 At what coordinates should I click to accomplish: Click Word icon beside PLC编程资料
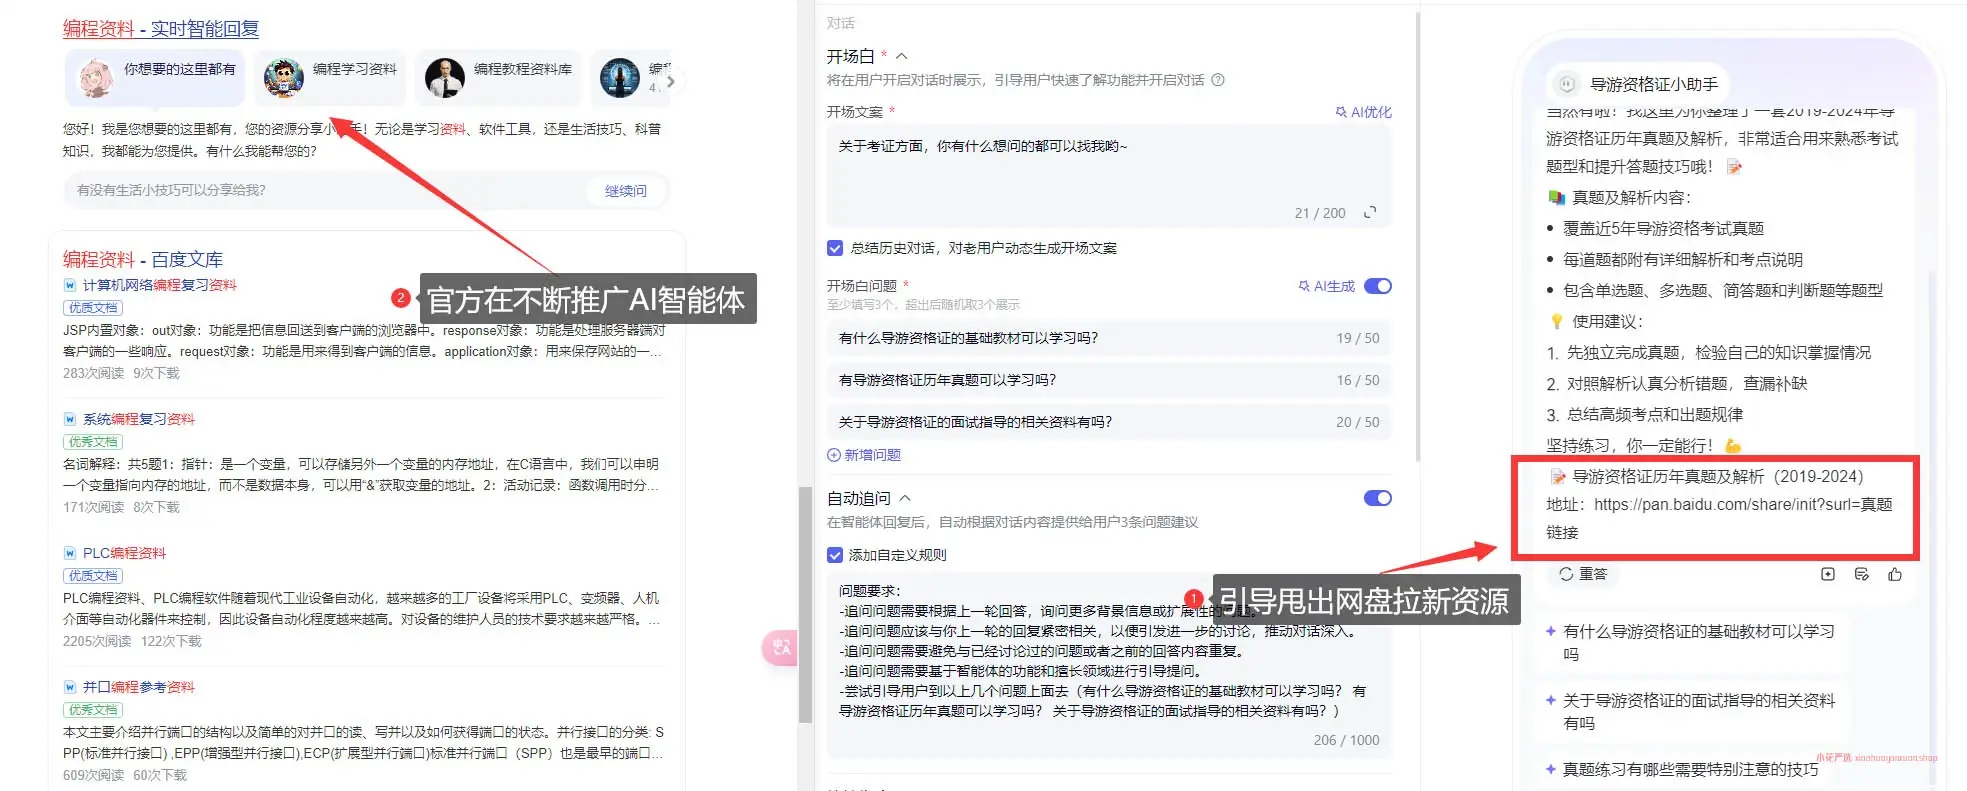(x=70, y=553)
